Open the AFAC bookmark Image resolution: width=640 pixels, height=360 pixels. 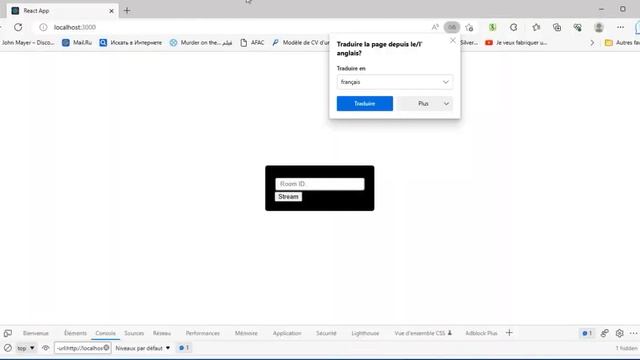[x=252, y=42]
